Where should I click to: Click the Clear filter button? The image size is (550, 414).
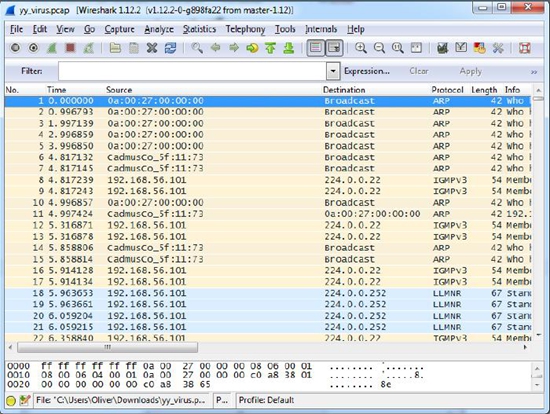(x=419, y=71)
